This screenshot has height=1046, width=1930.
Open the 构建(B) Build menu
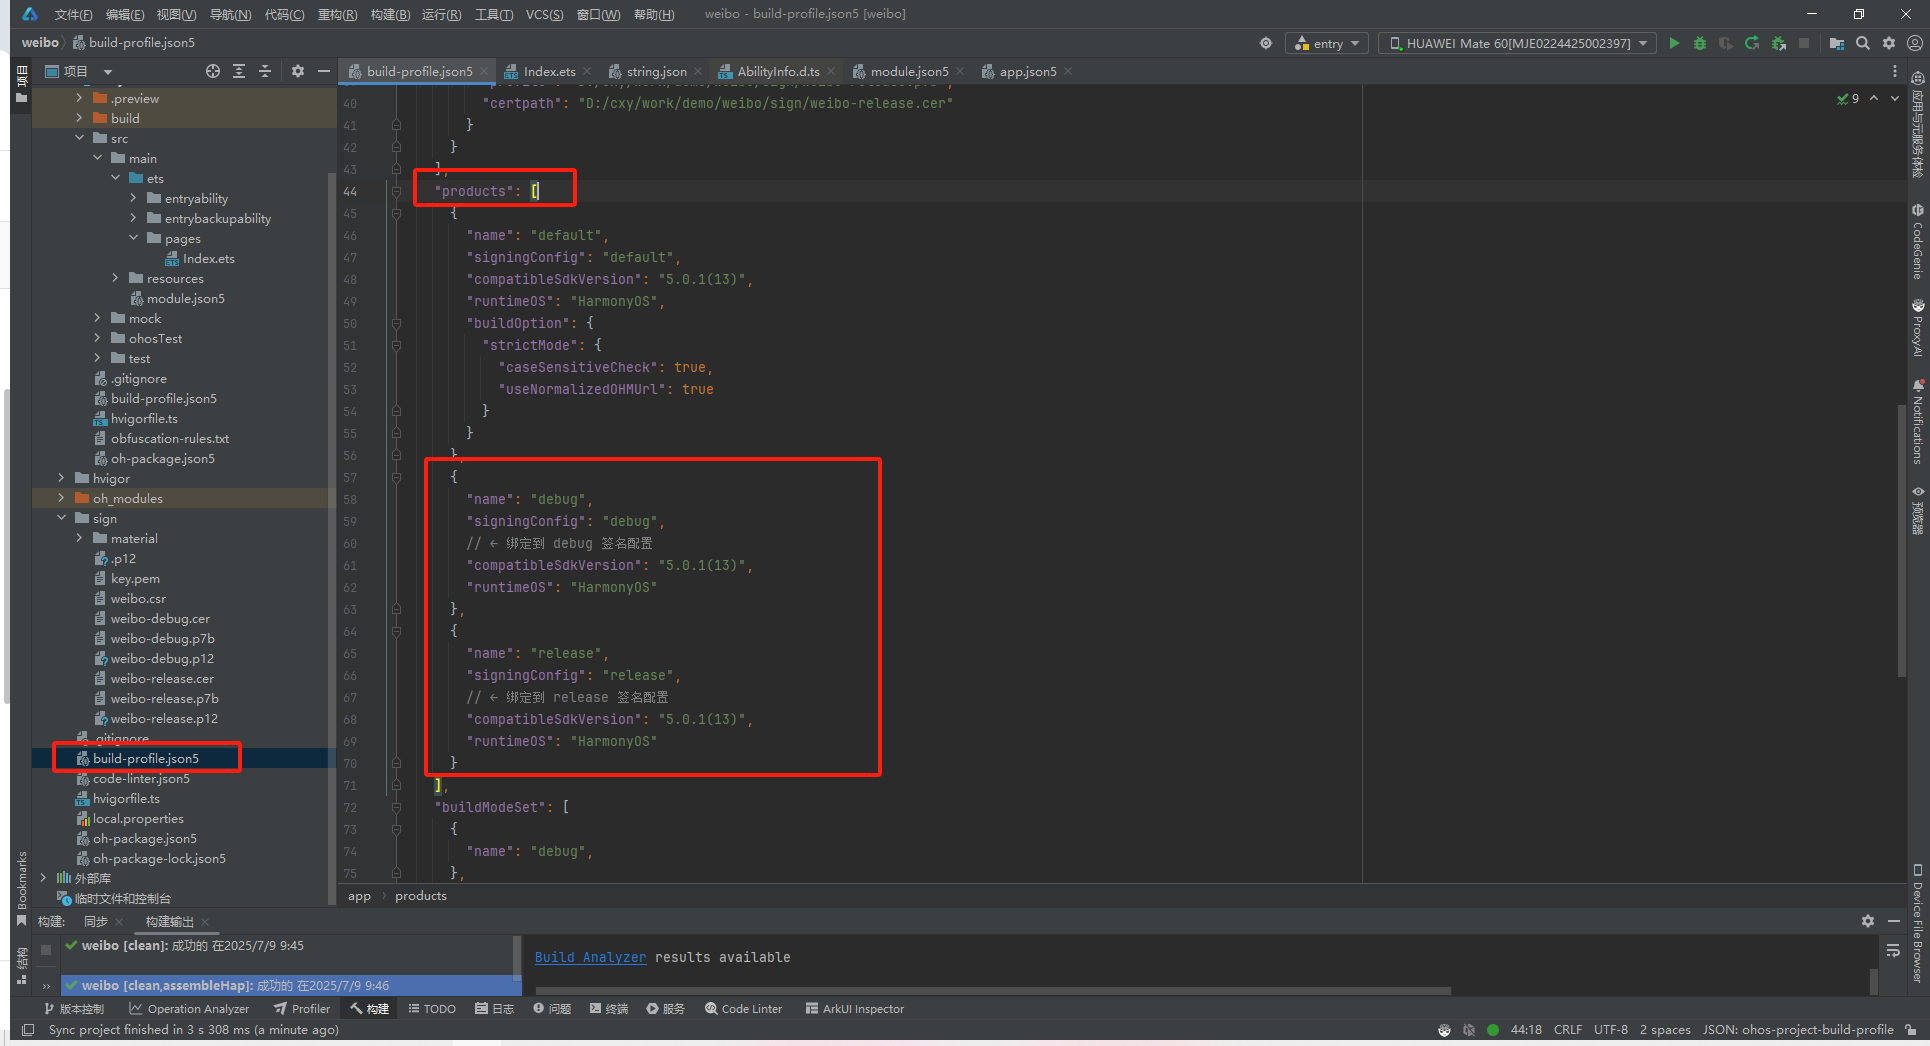coord(390,14)
